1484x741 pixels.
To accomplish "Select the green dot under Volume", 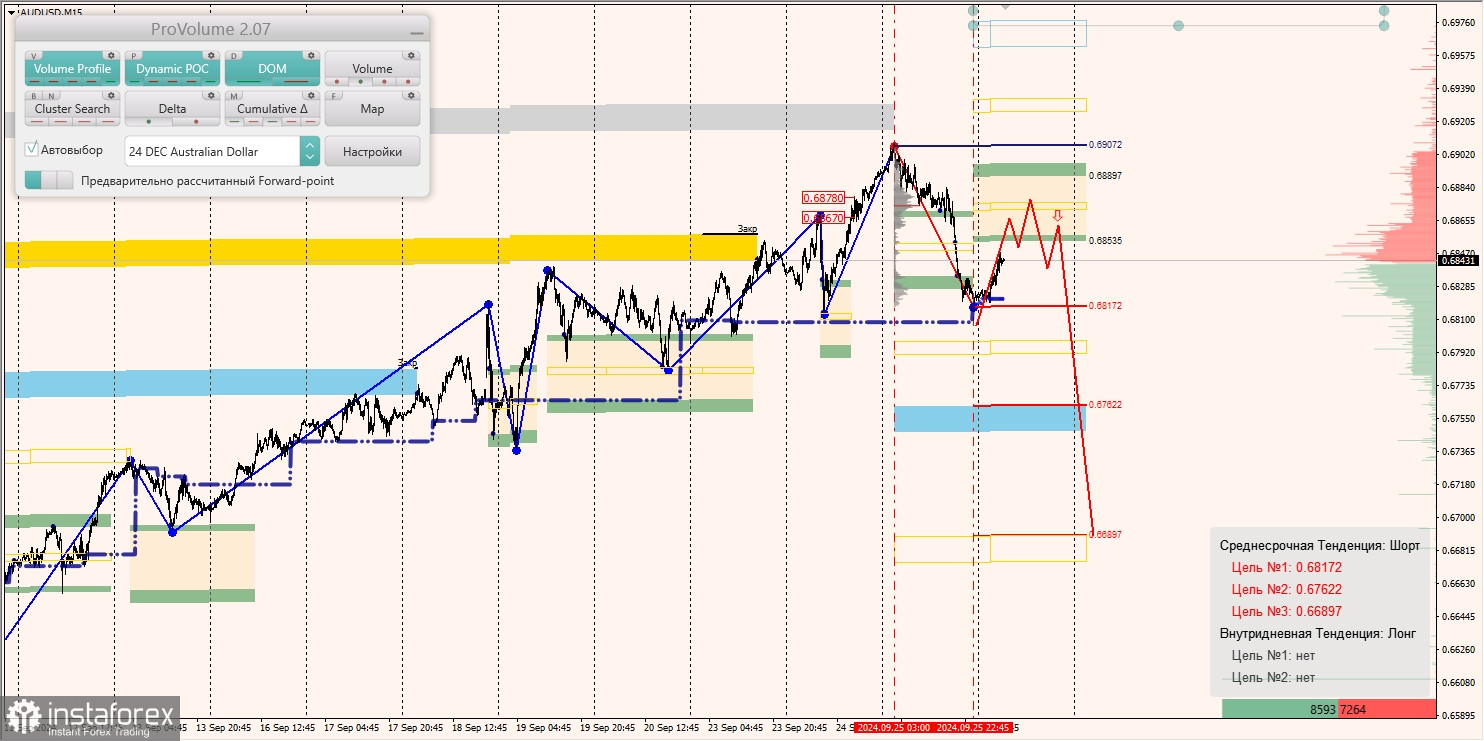I will click(361, 81).
